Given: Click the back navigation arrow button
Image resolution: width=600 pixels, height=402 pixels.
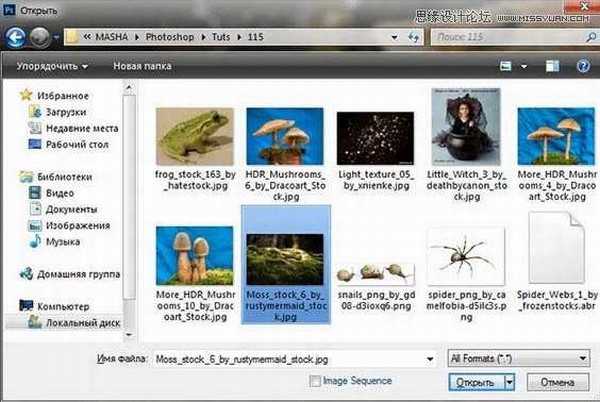Looking at the screenshot, I should tap(14, 38).
